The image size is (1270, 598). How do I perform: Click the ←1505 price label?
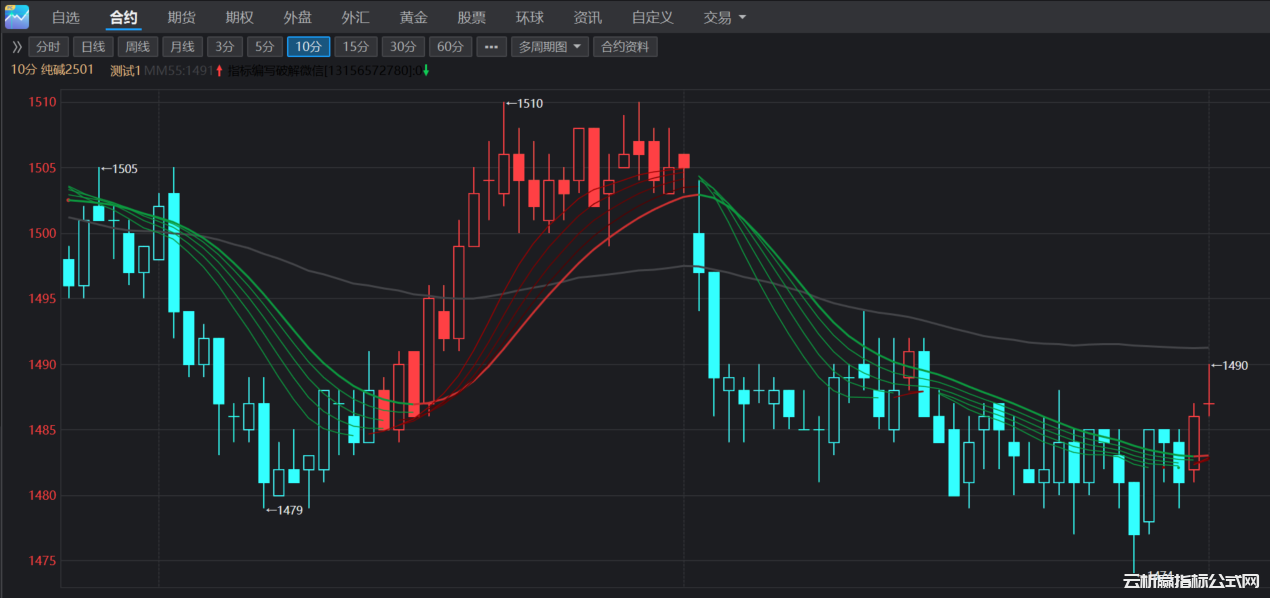(x=118, y=169)
